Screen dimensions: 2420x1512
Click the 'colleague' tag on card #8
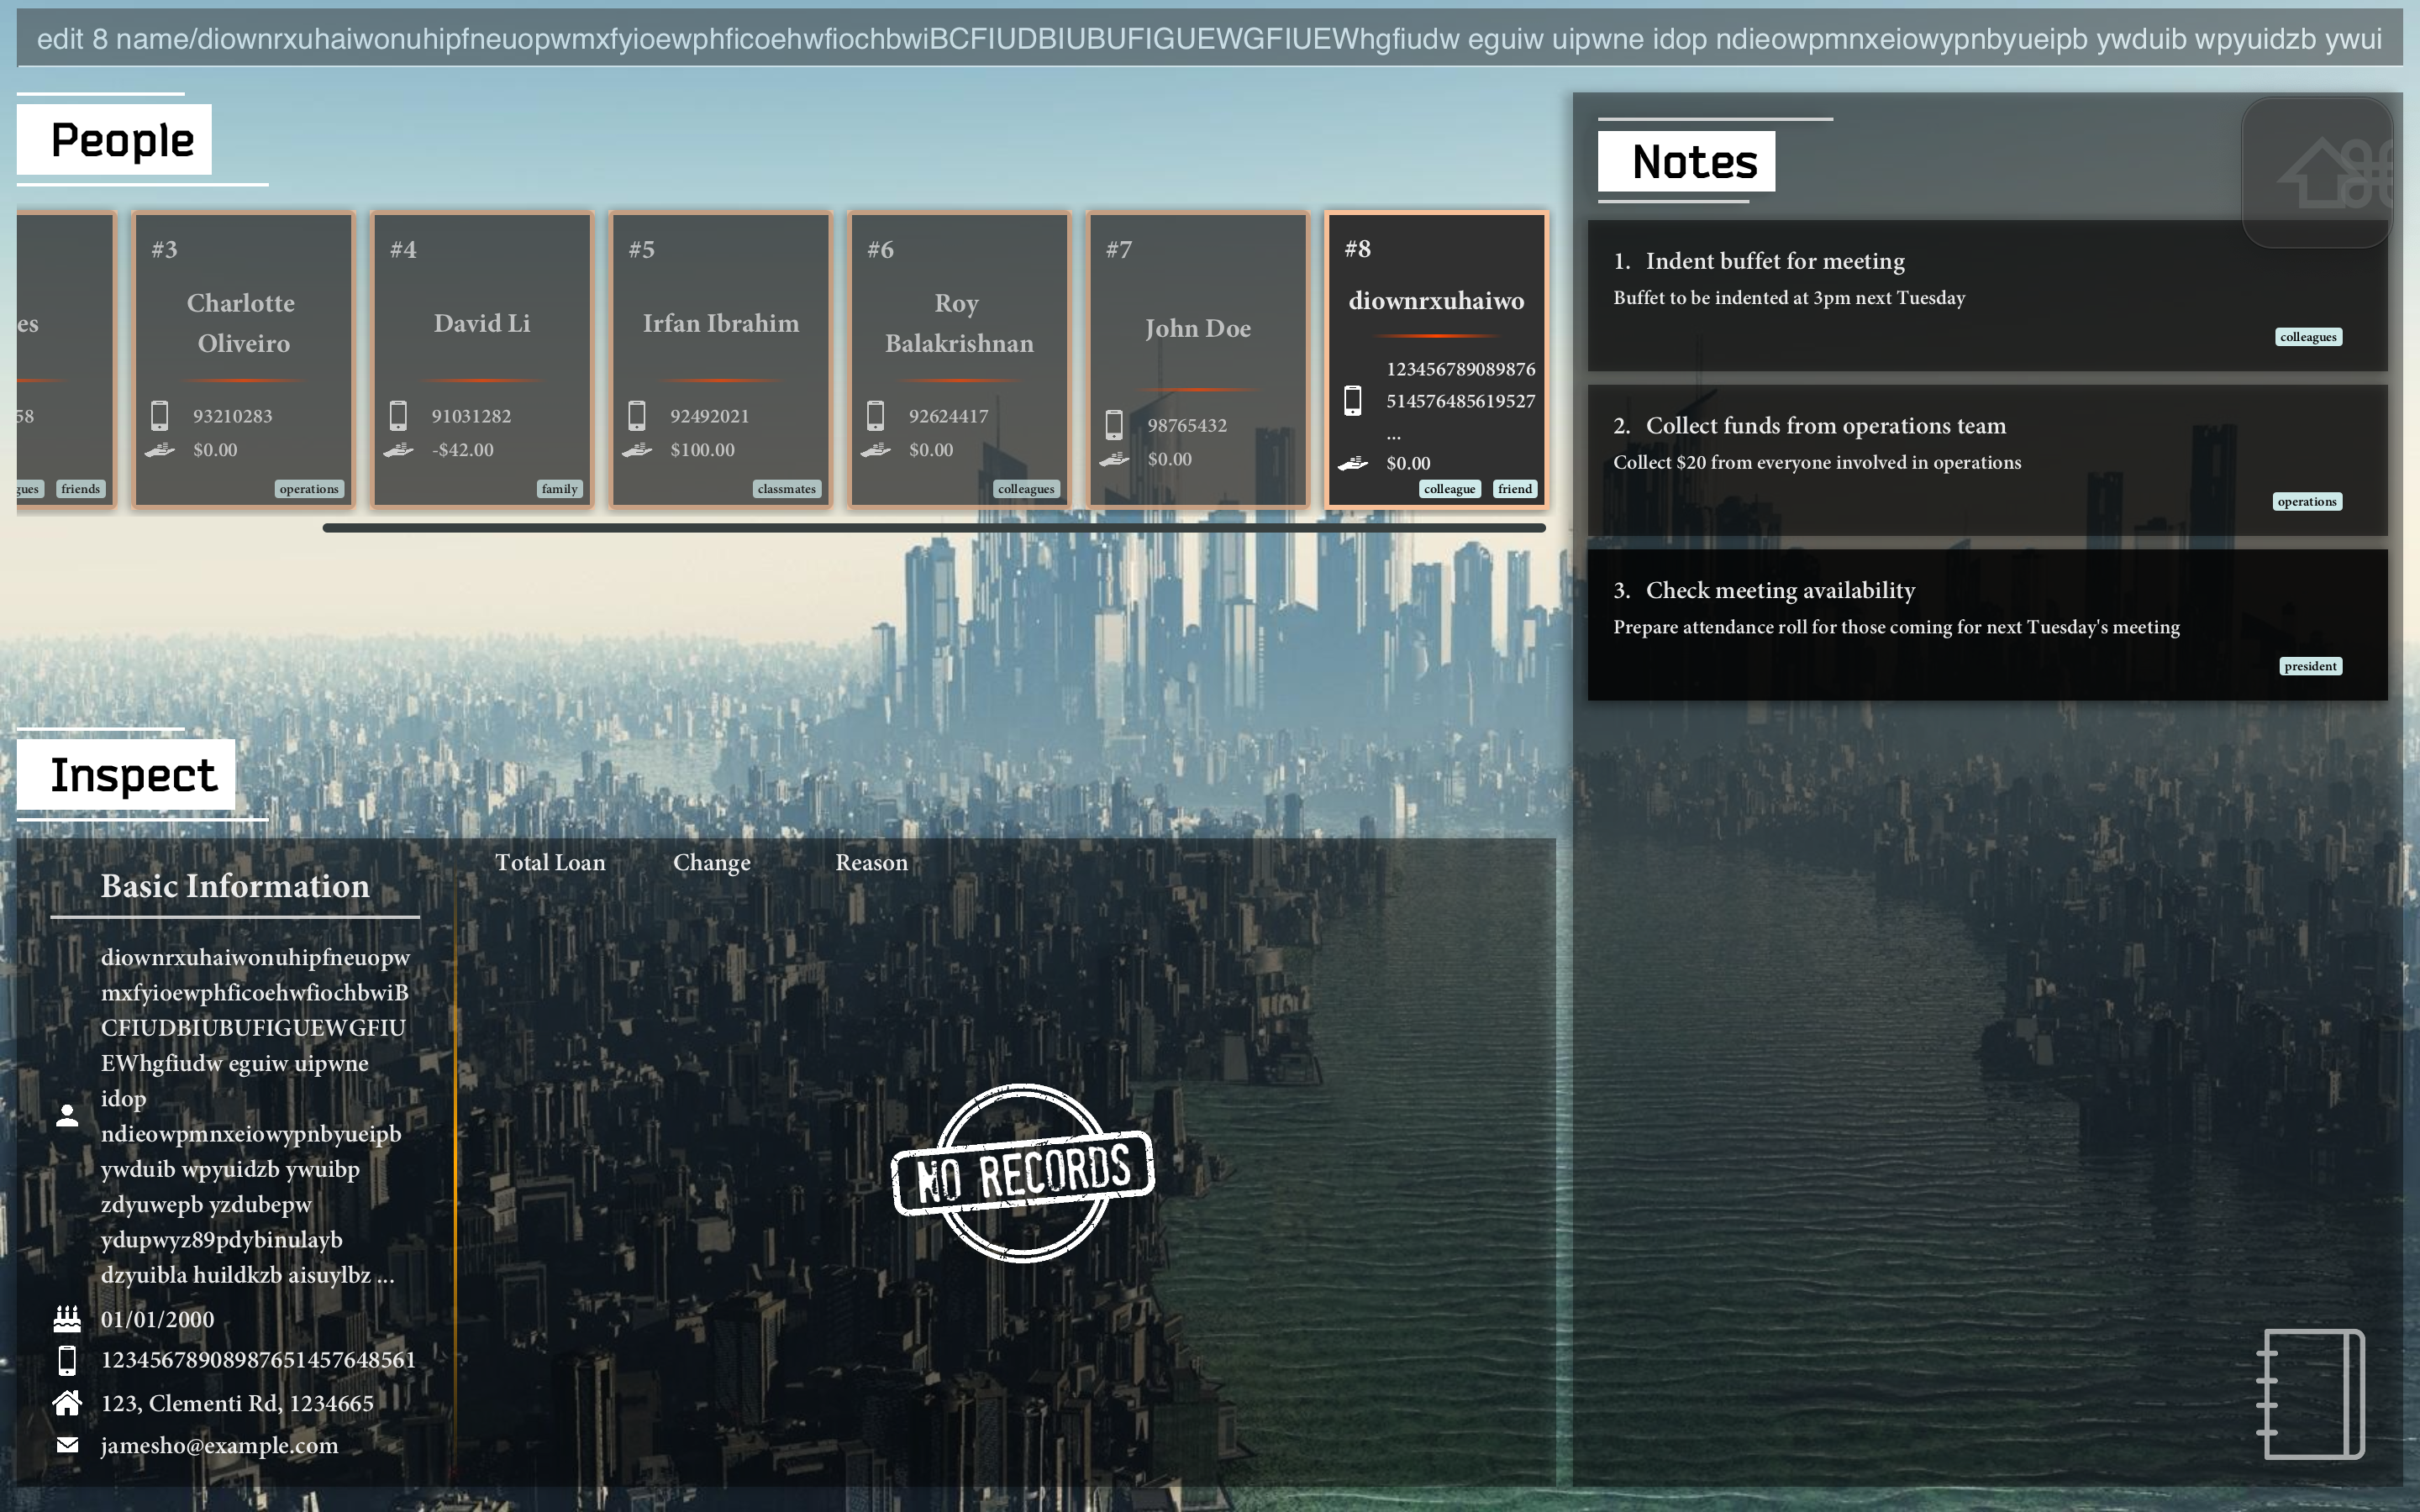tap(1449, 489)
